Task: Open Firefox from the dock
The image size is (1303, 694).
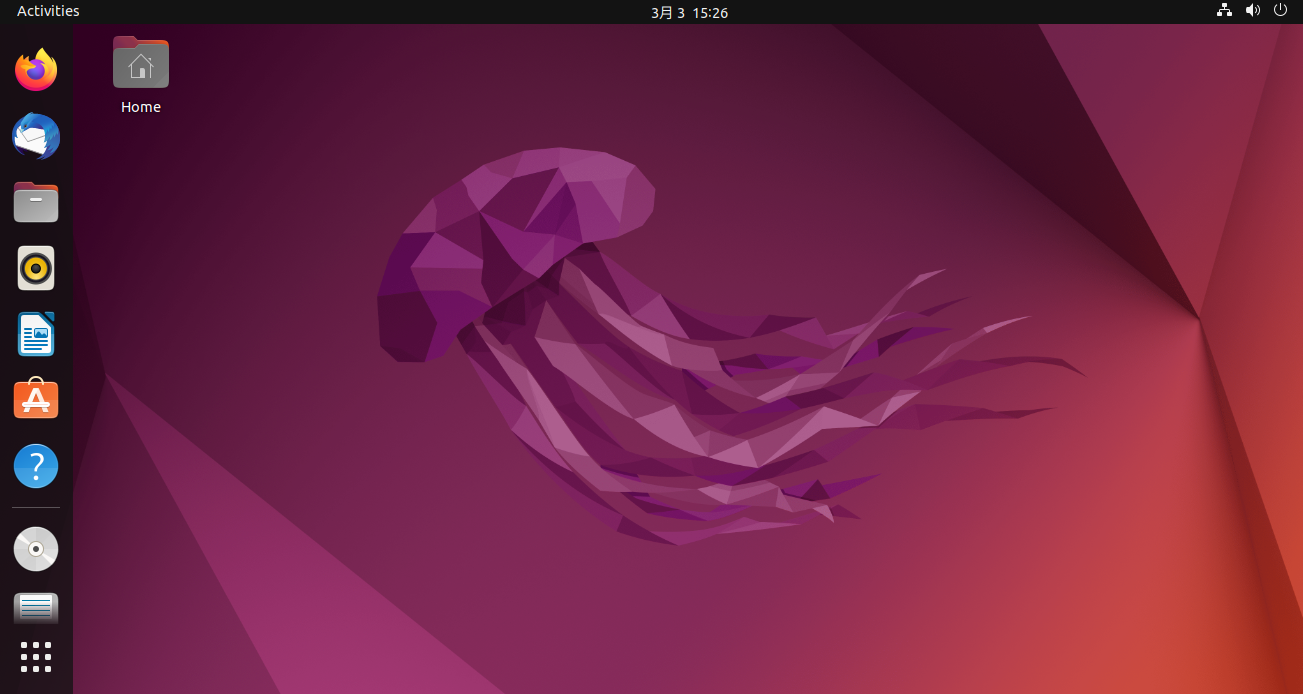Action: click(36, 70)
